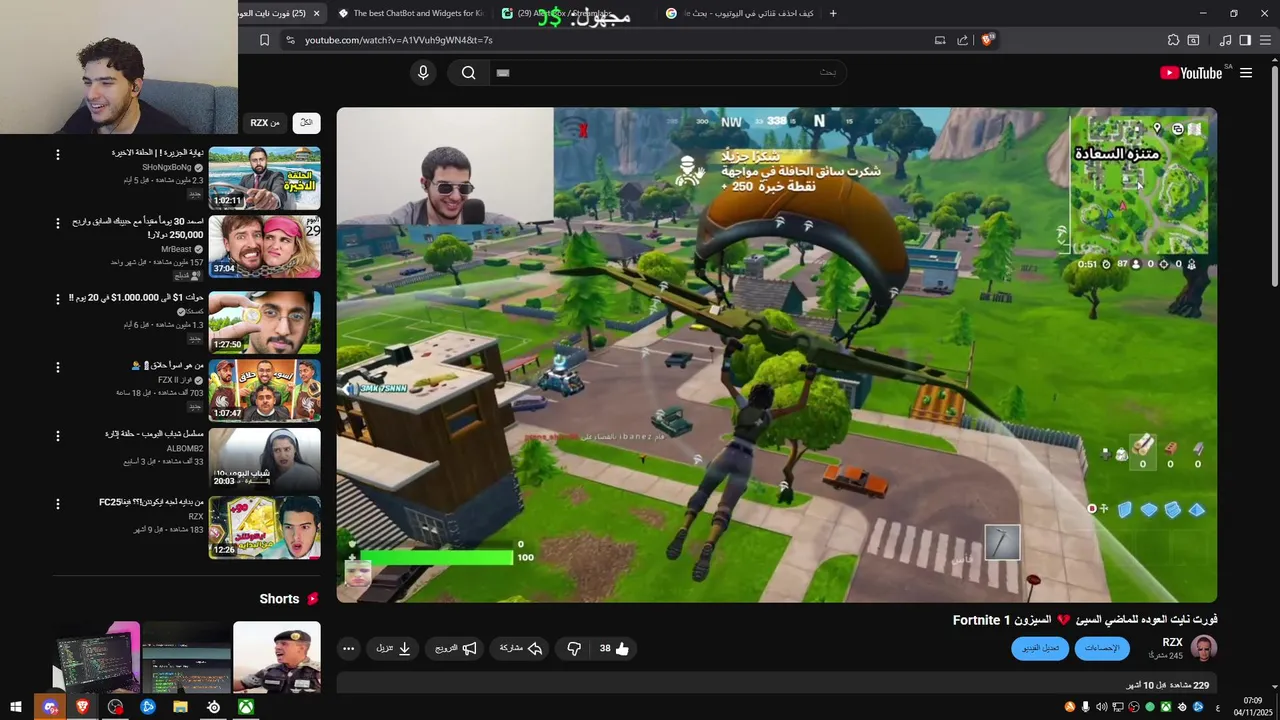Open the Xbox app taskbar icon
The width and height of the screenshot is (1280, 720).
pos(245,707)
